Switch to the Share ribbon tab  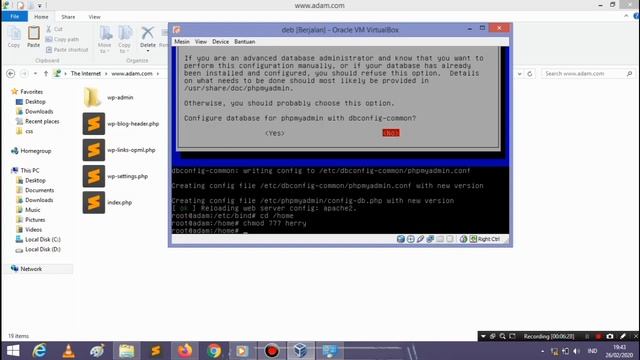click(x=68, y=17)
